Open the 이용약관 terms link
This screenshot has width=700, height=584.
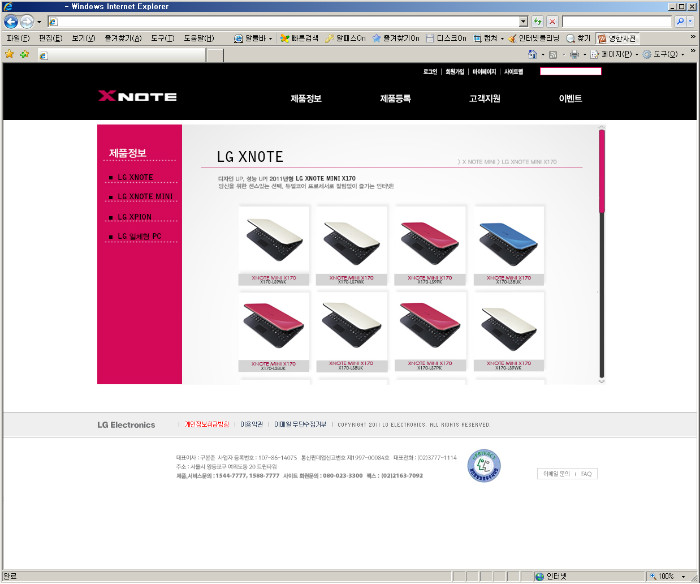tap(252, 424)
